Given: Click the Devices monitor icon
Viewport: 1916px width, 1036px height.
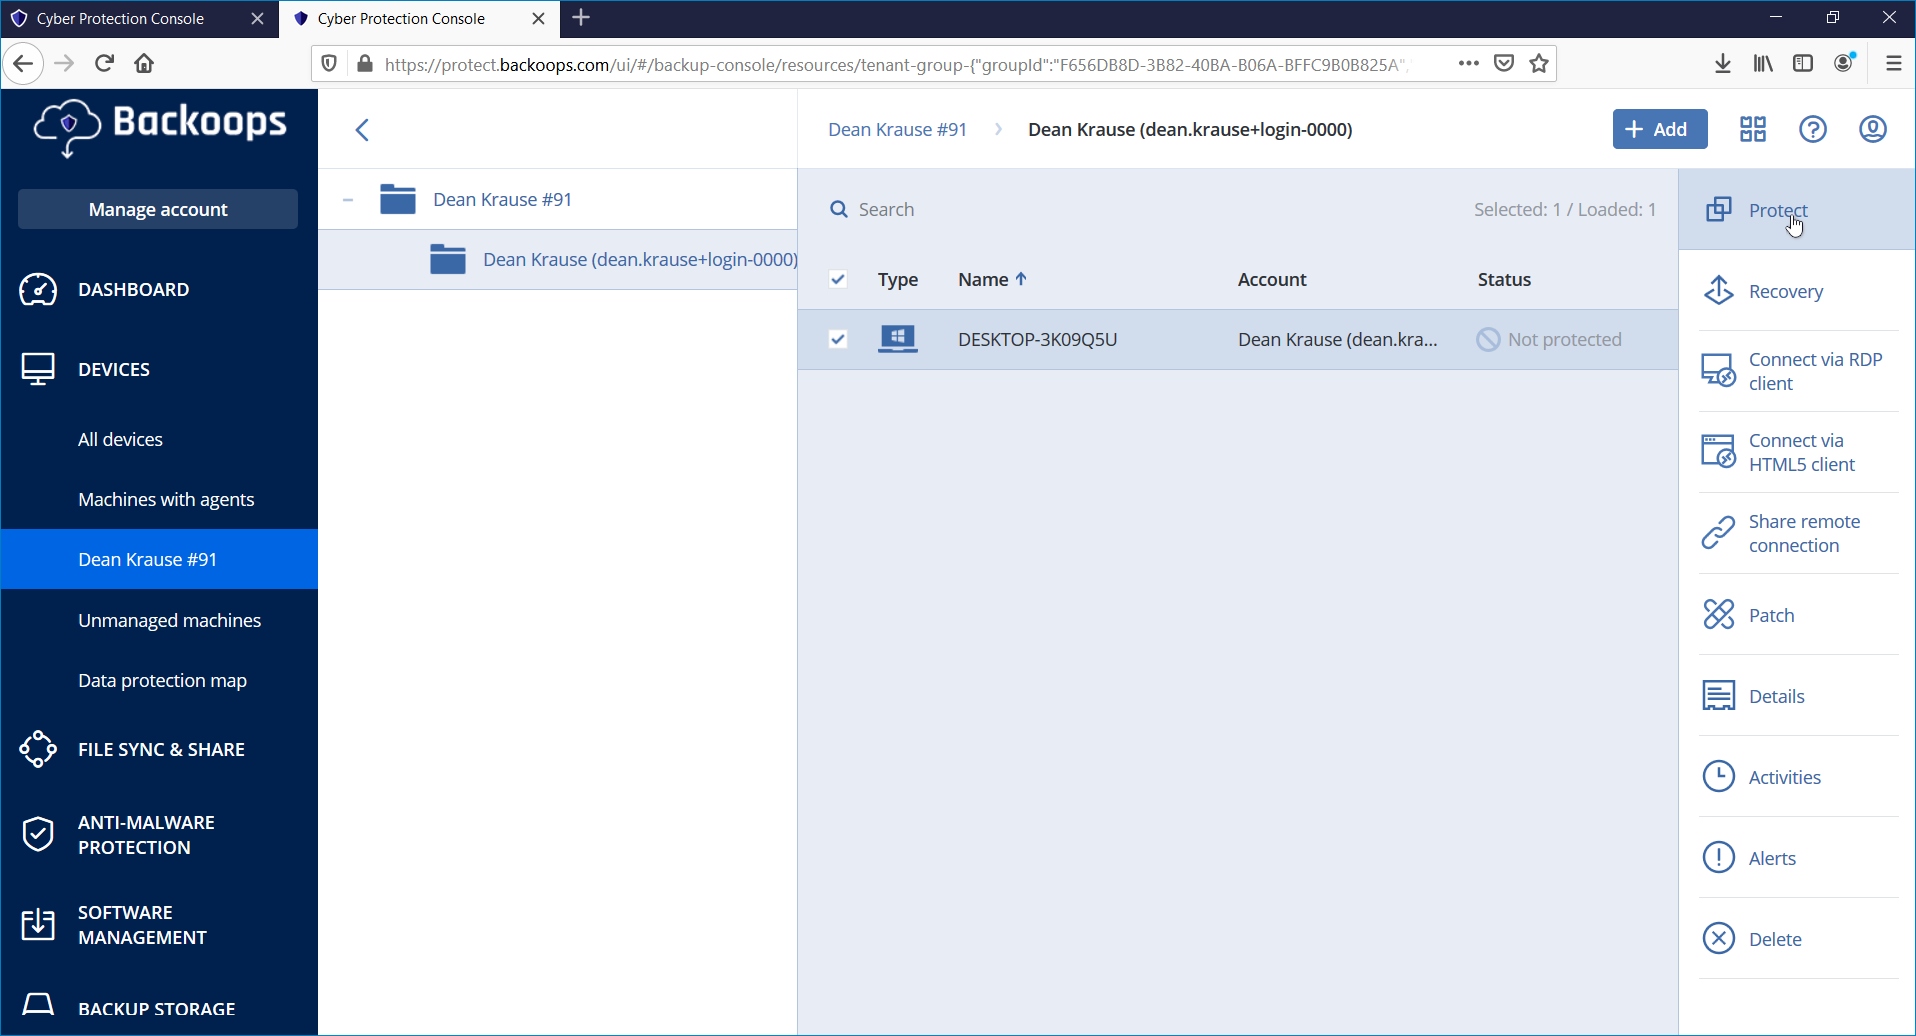Looking at the screenshot, I should [38, 370].
